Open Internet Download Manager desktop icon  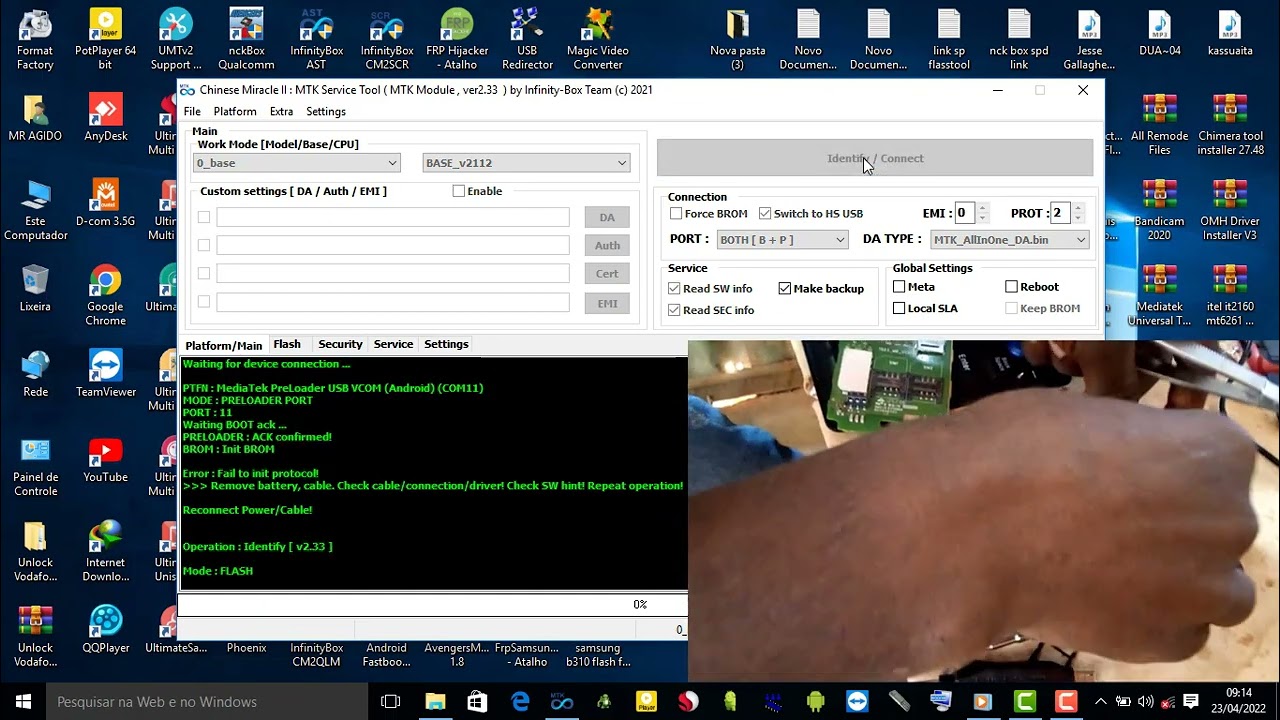click(x=105, y=552)
